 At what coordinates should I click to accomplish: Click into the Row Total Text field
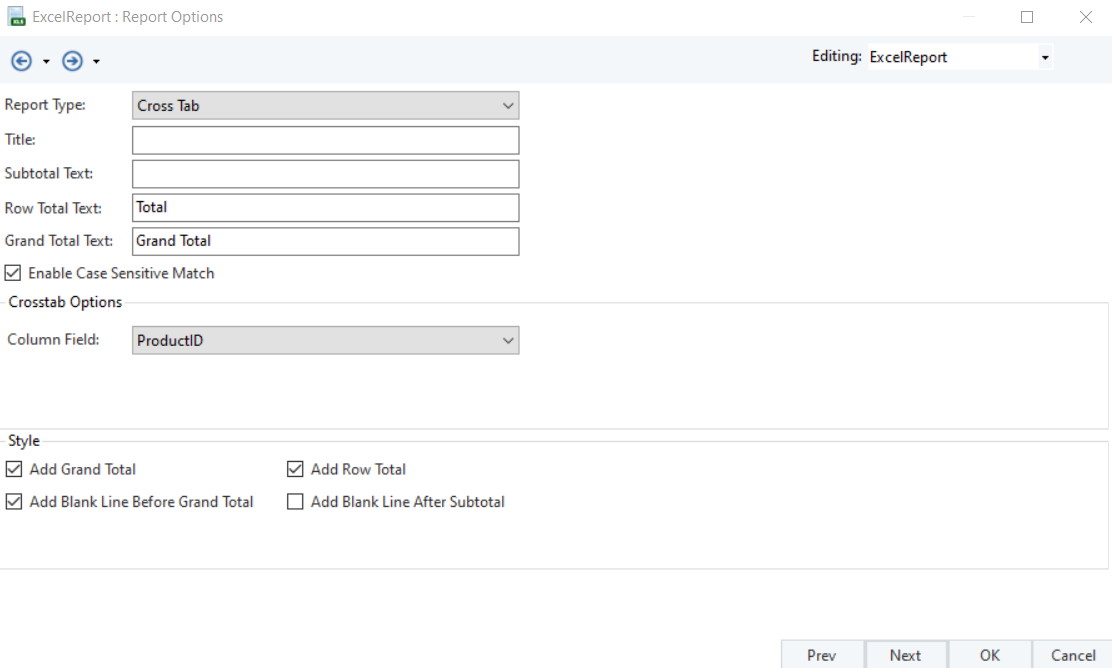click(325, 208)
